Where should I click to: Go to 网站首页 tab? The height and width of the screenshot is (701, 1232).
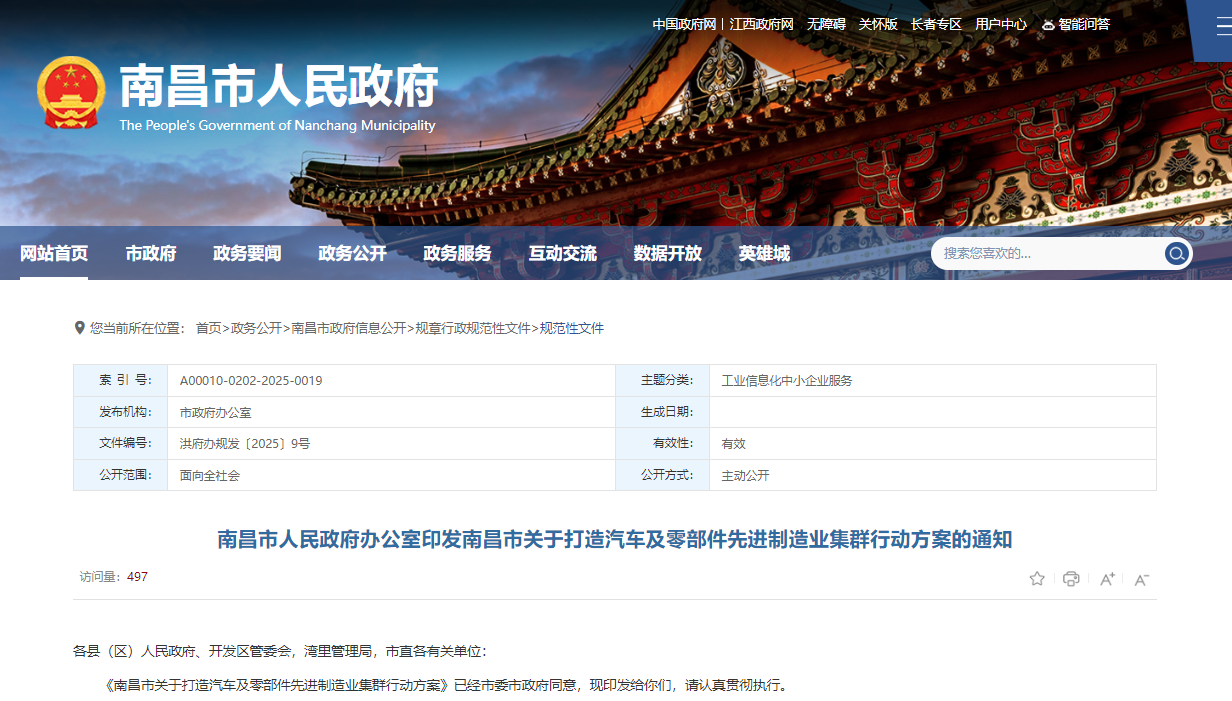pos(54,253)
